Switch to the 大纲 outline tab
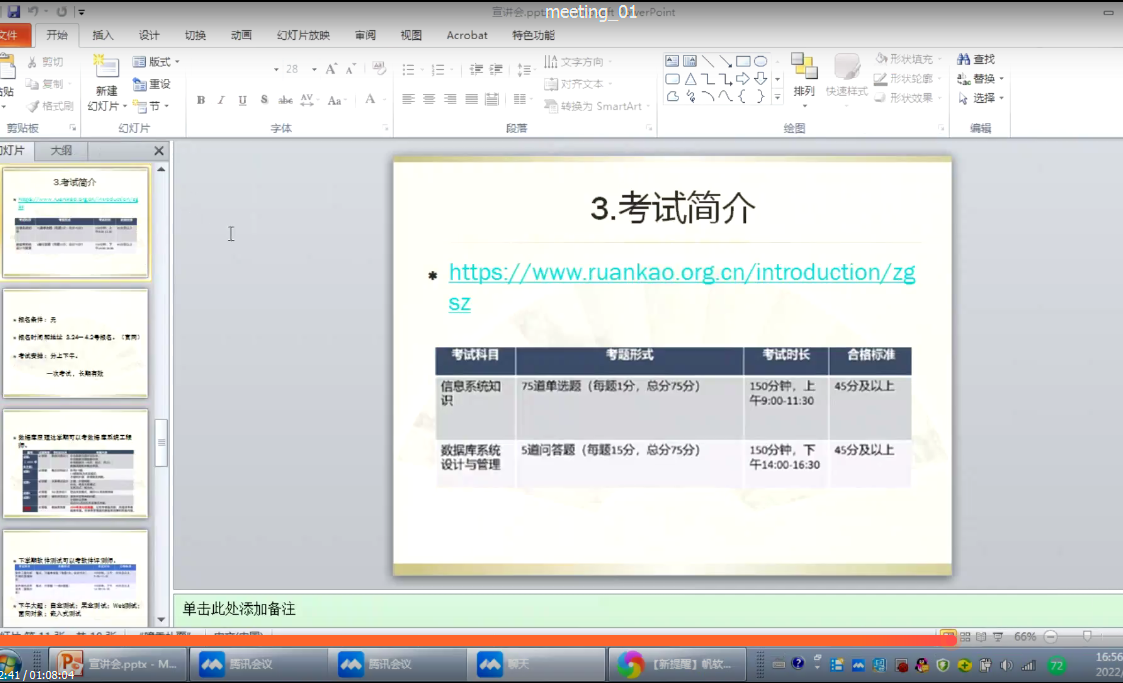This screenshot has height=683, width=1123. [61, 151]
